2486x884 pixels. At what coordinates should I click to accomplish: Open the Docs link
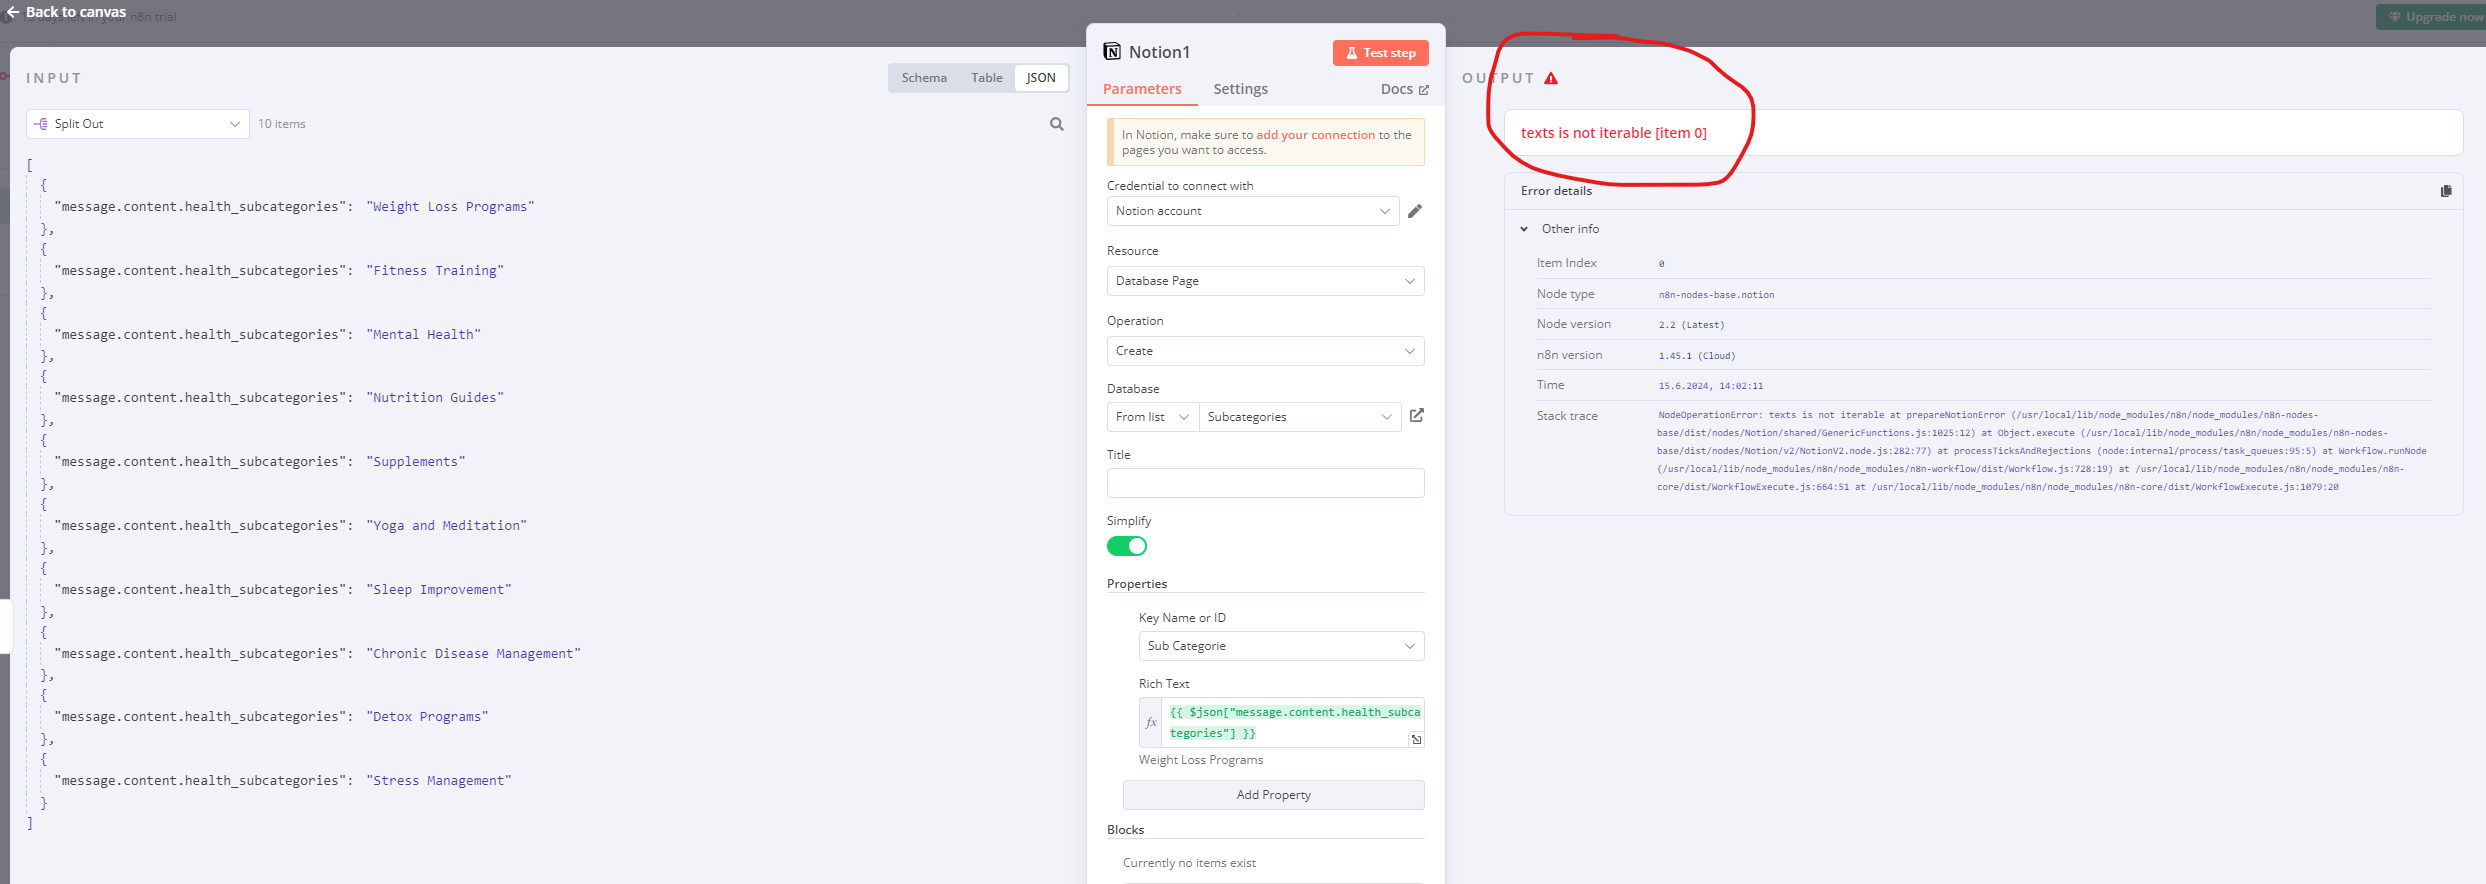pyautogui.click(x=1404, y=89)
